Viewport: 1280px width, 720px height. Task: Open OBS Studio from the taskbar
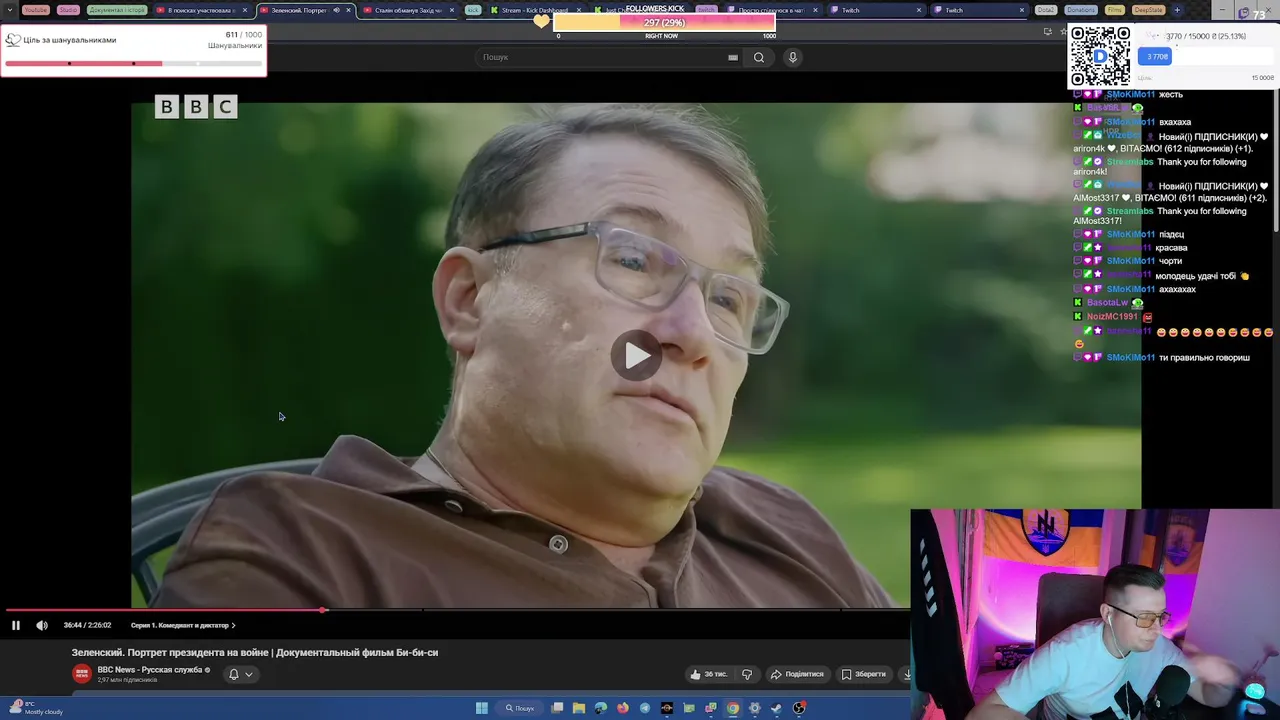point(799,708)
